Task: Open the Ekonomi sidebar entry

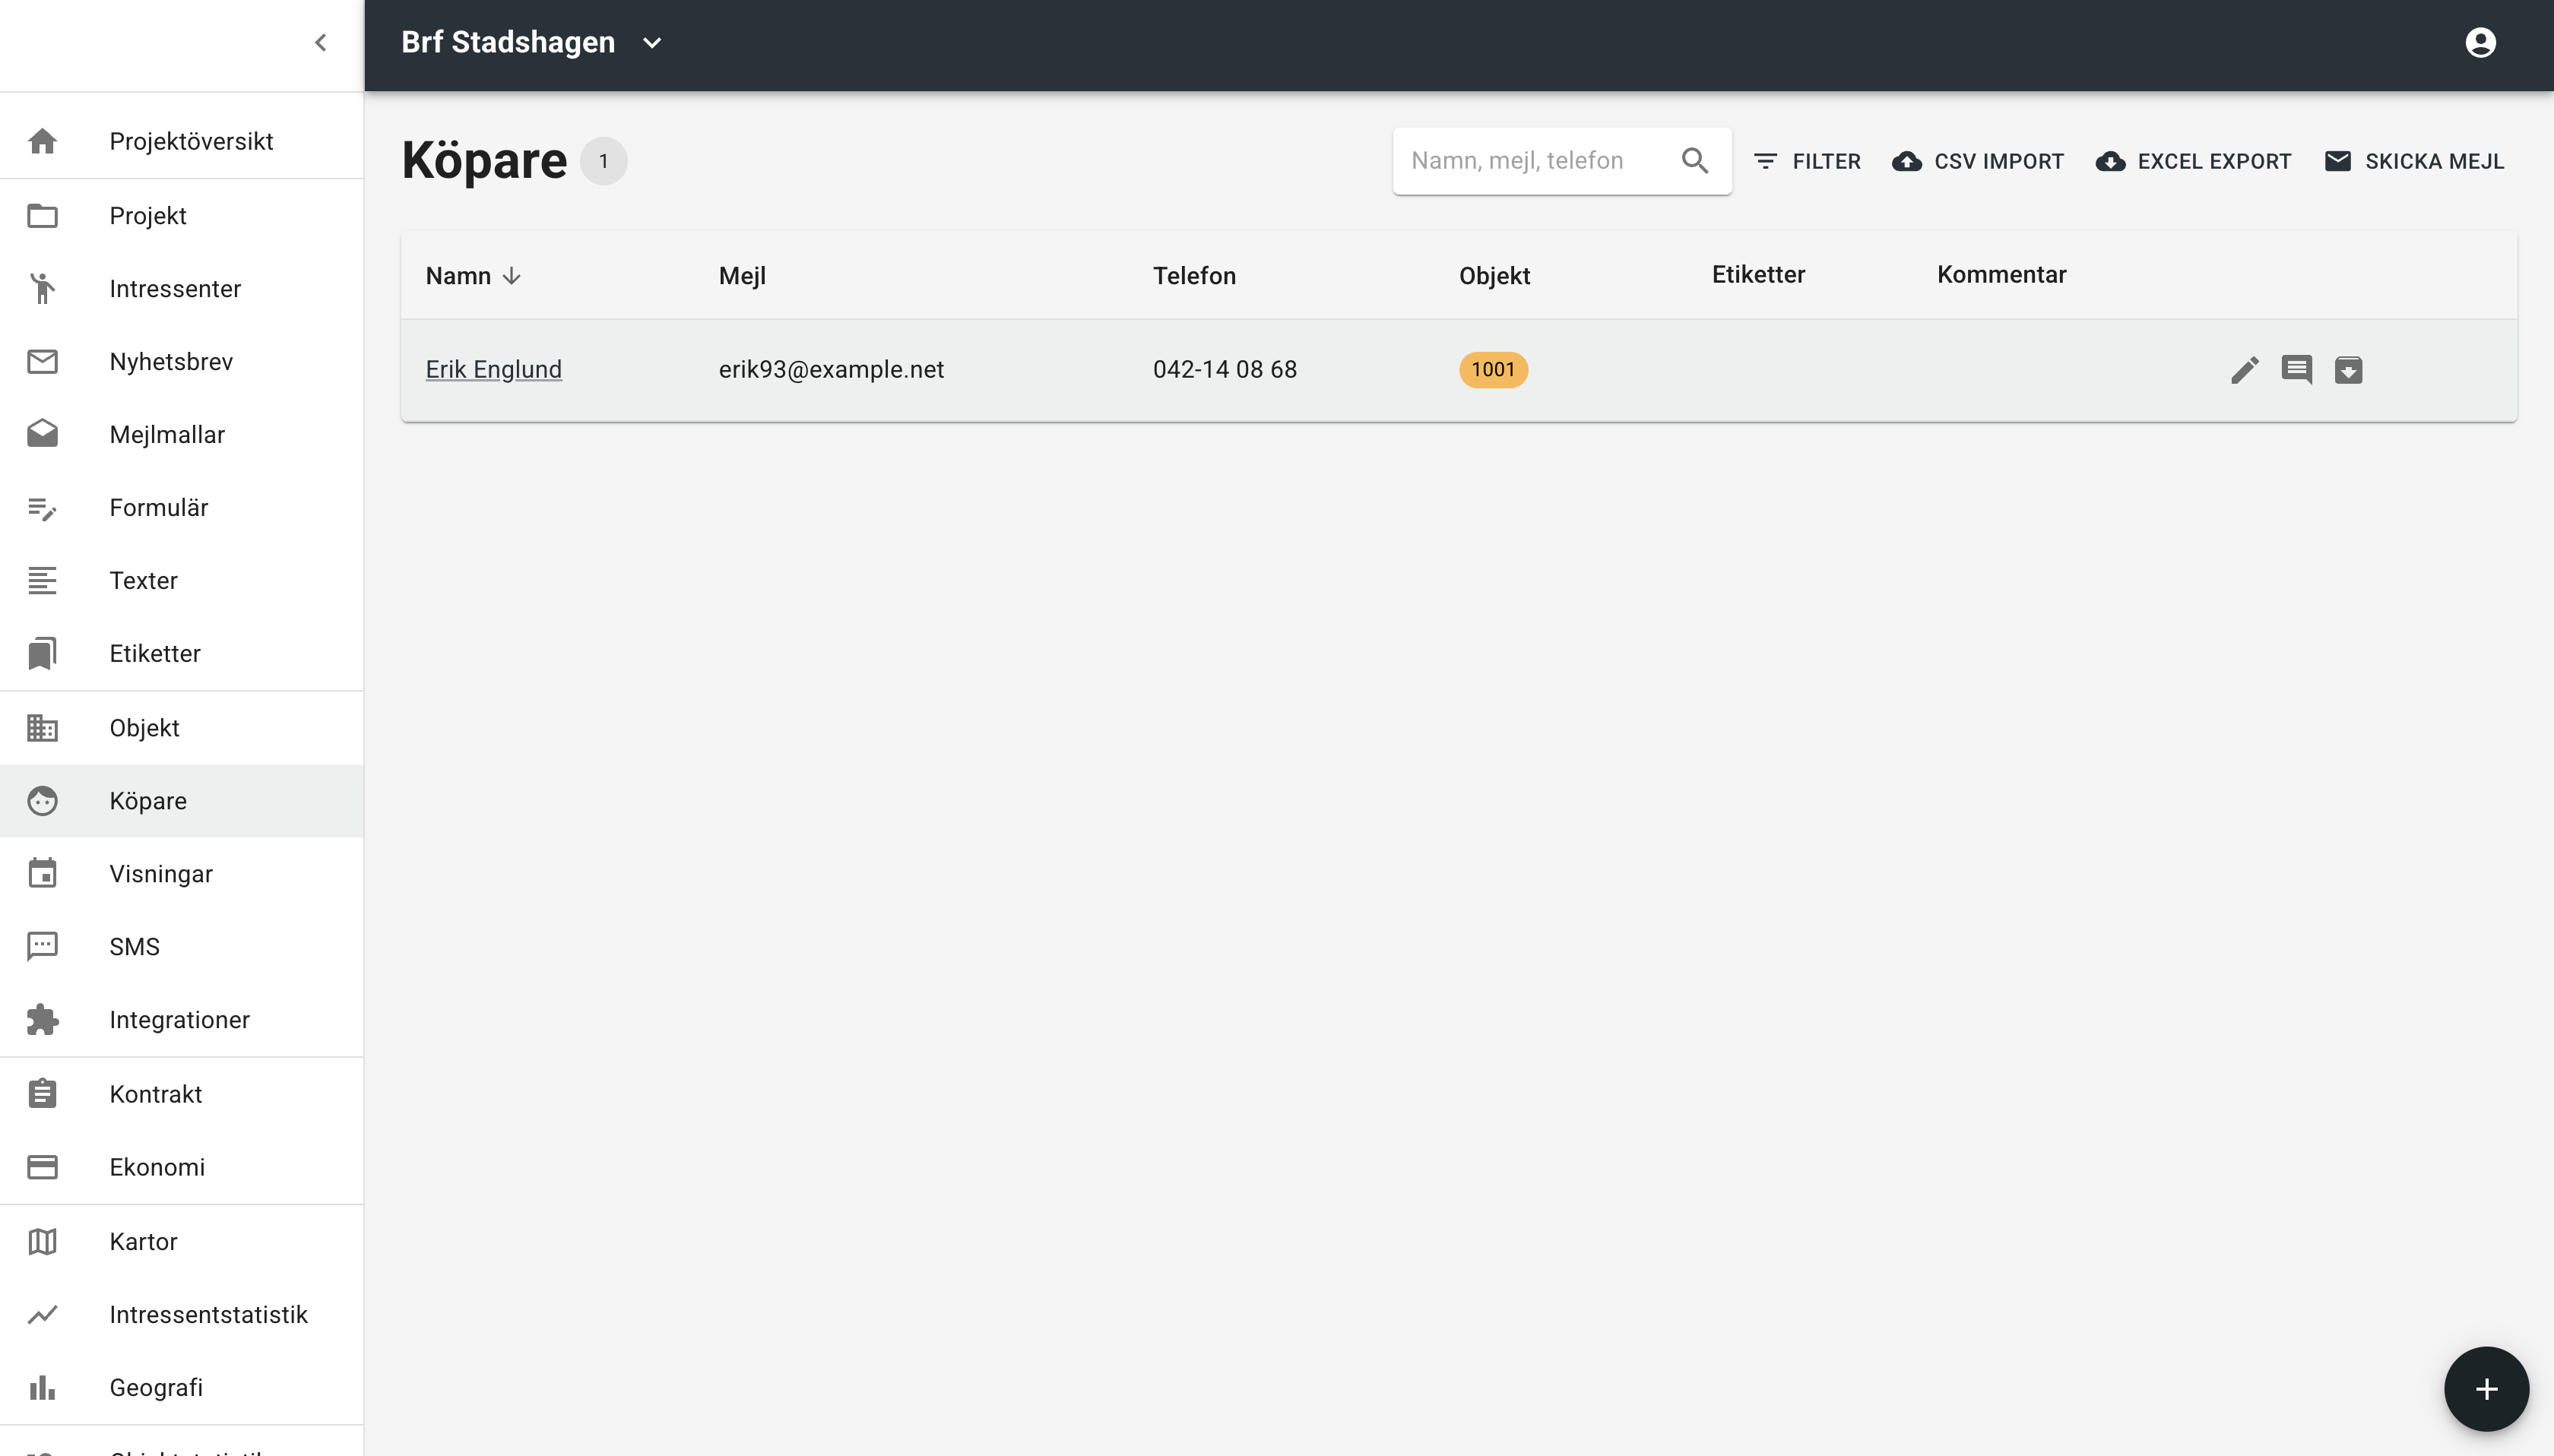Action: click(x=182, y=1166)
